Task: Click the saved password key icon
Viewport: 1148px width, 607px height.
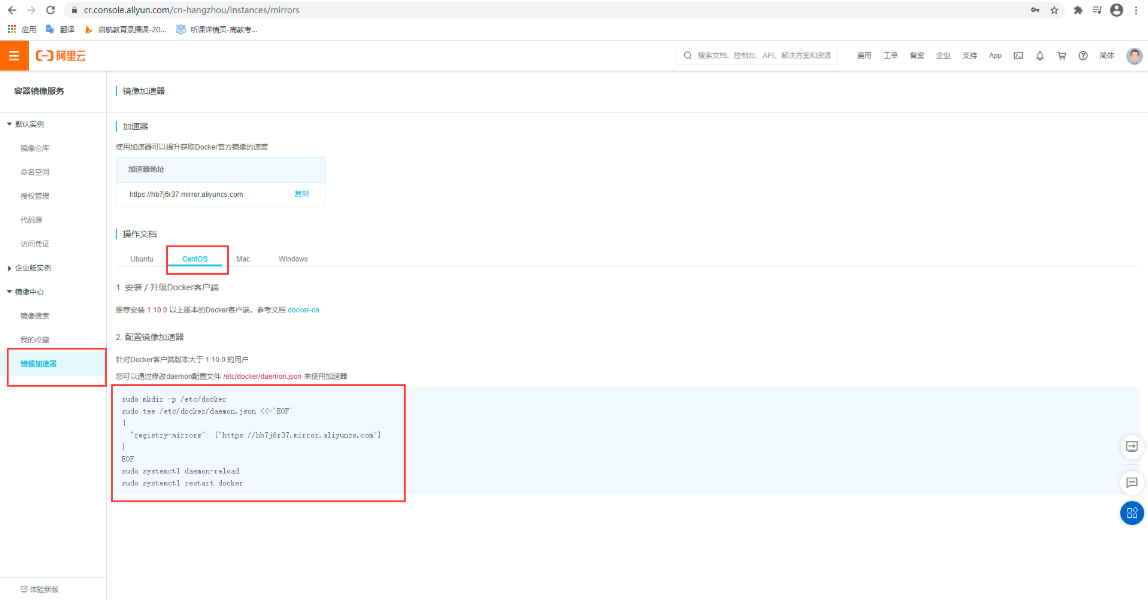Action: (1035, 10)
